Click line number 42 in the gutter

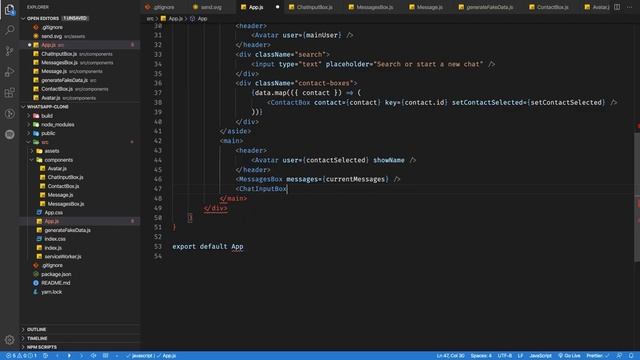coord(158,141)
